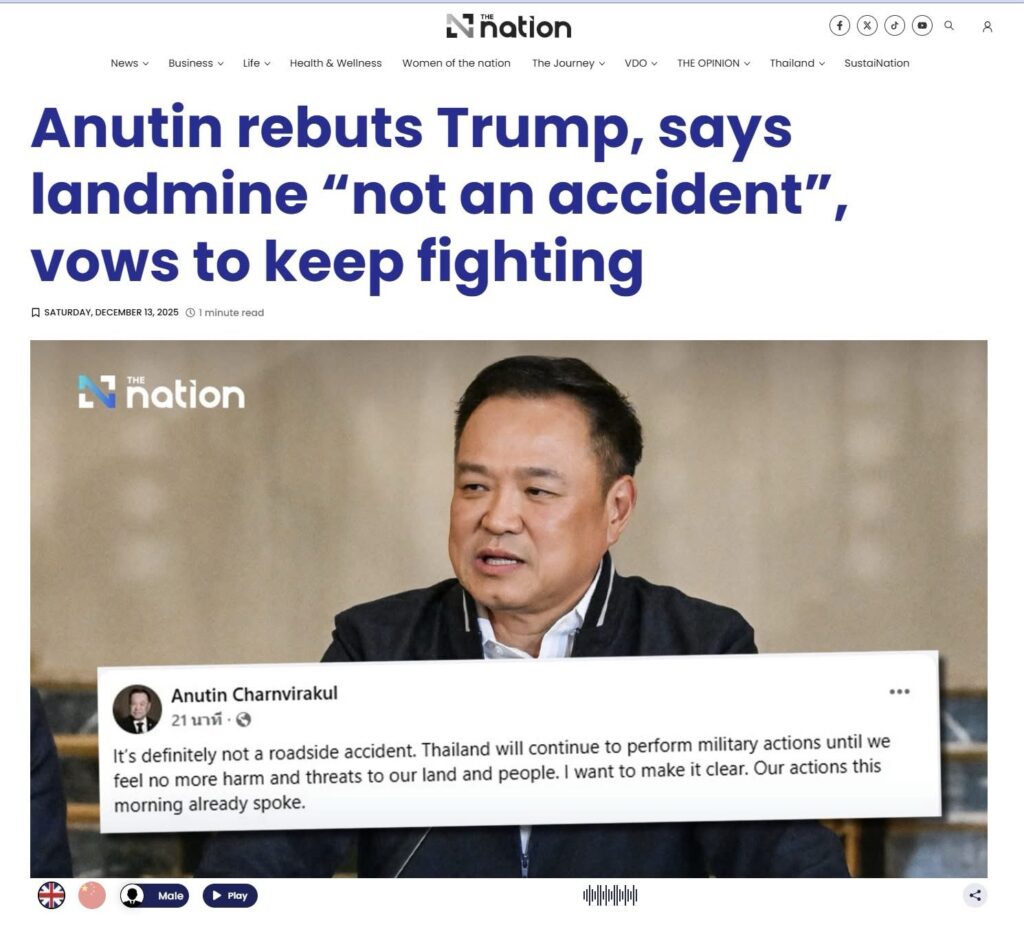Open the Health & Wellness menu item

[336, 63]
